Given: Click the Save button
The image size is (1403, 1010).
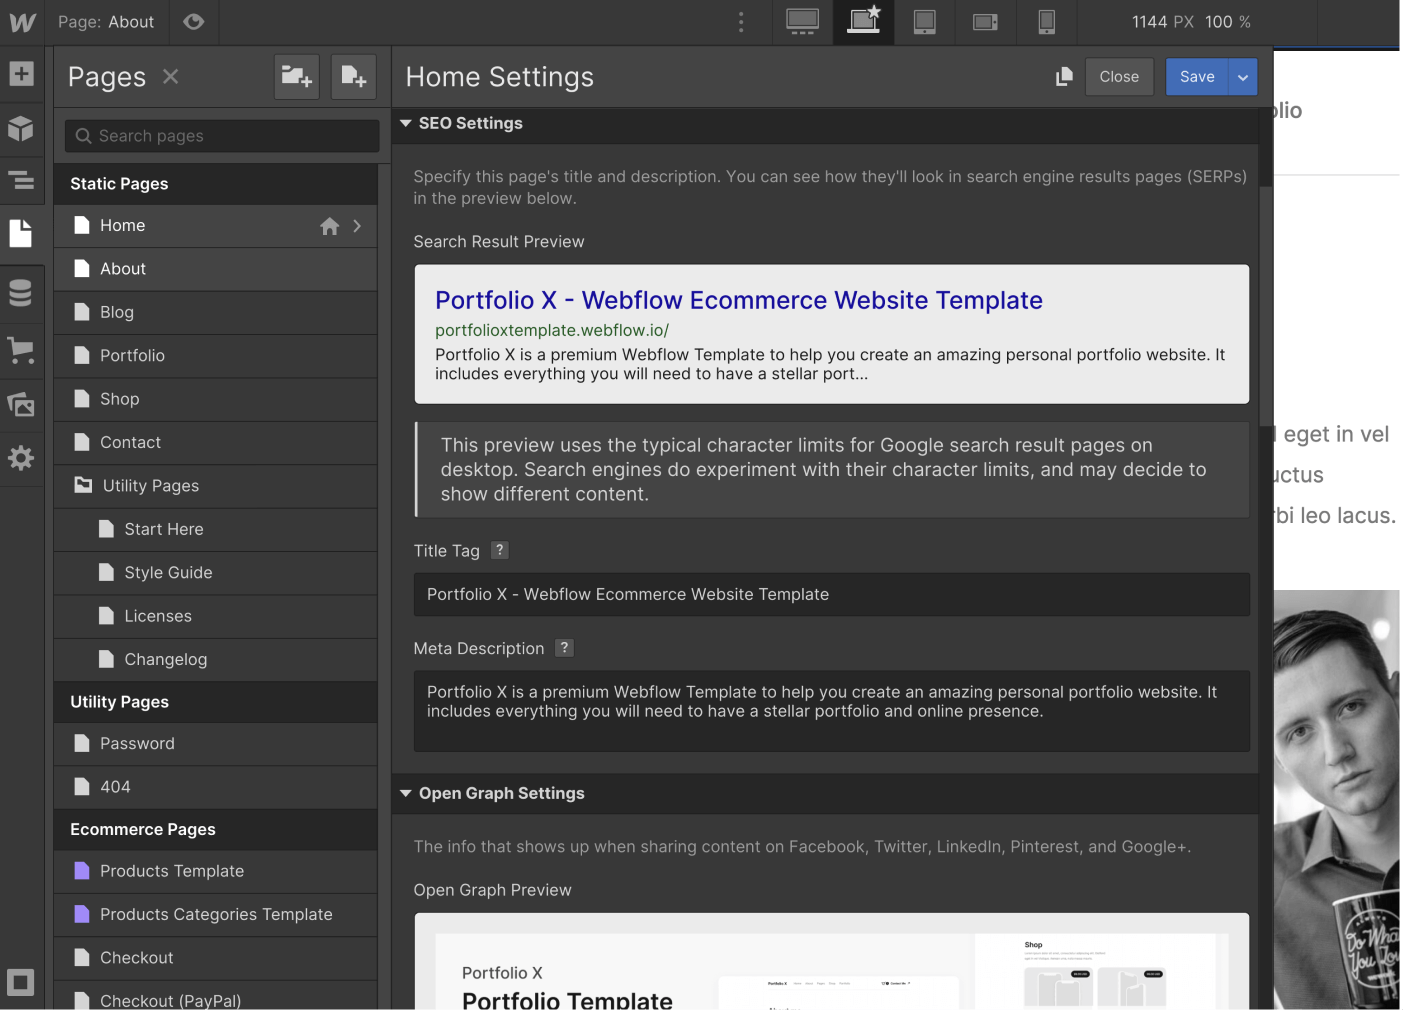Looking at the screenshot, I should tap(1197, 77).
